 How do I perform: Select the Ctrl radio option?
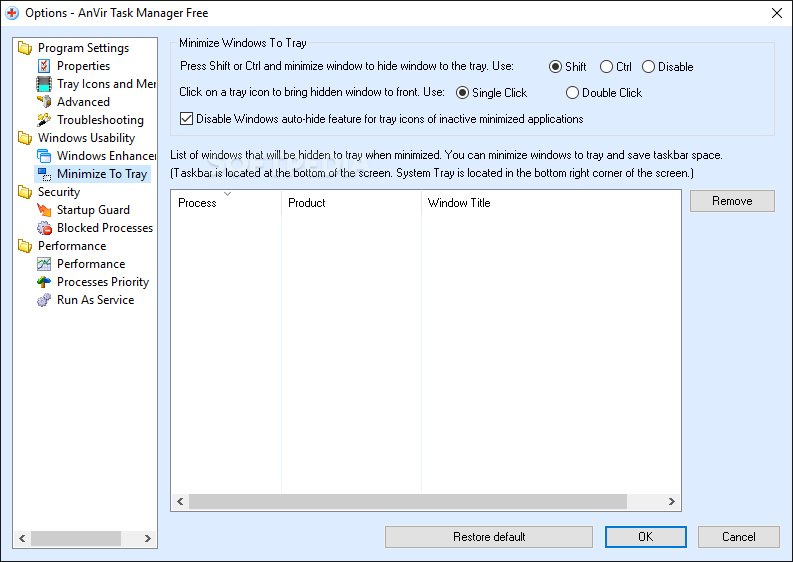coord(606,67)
